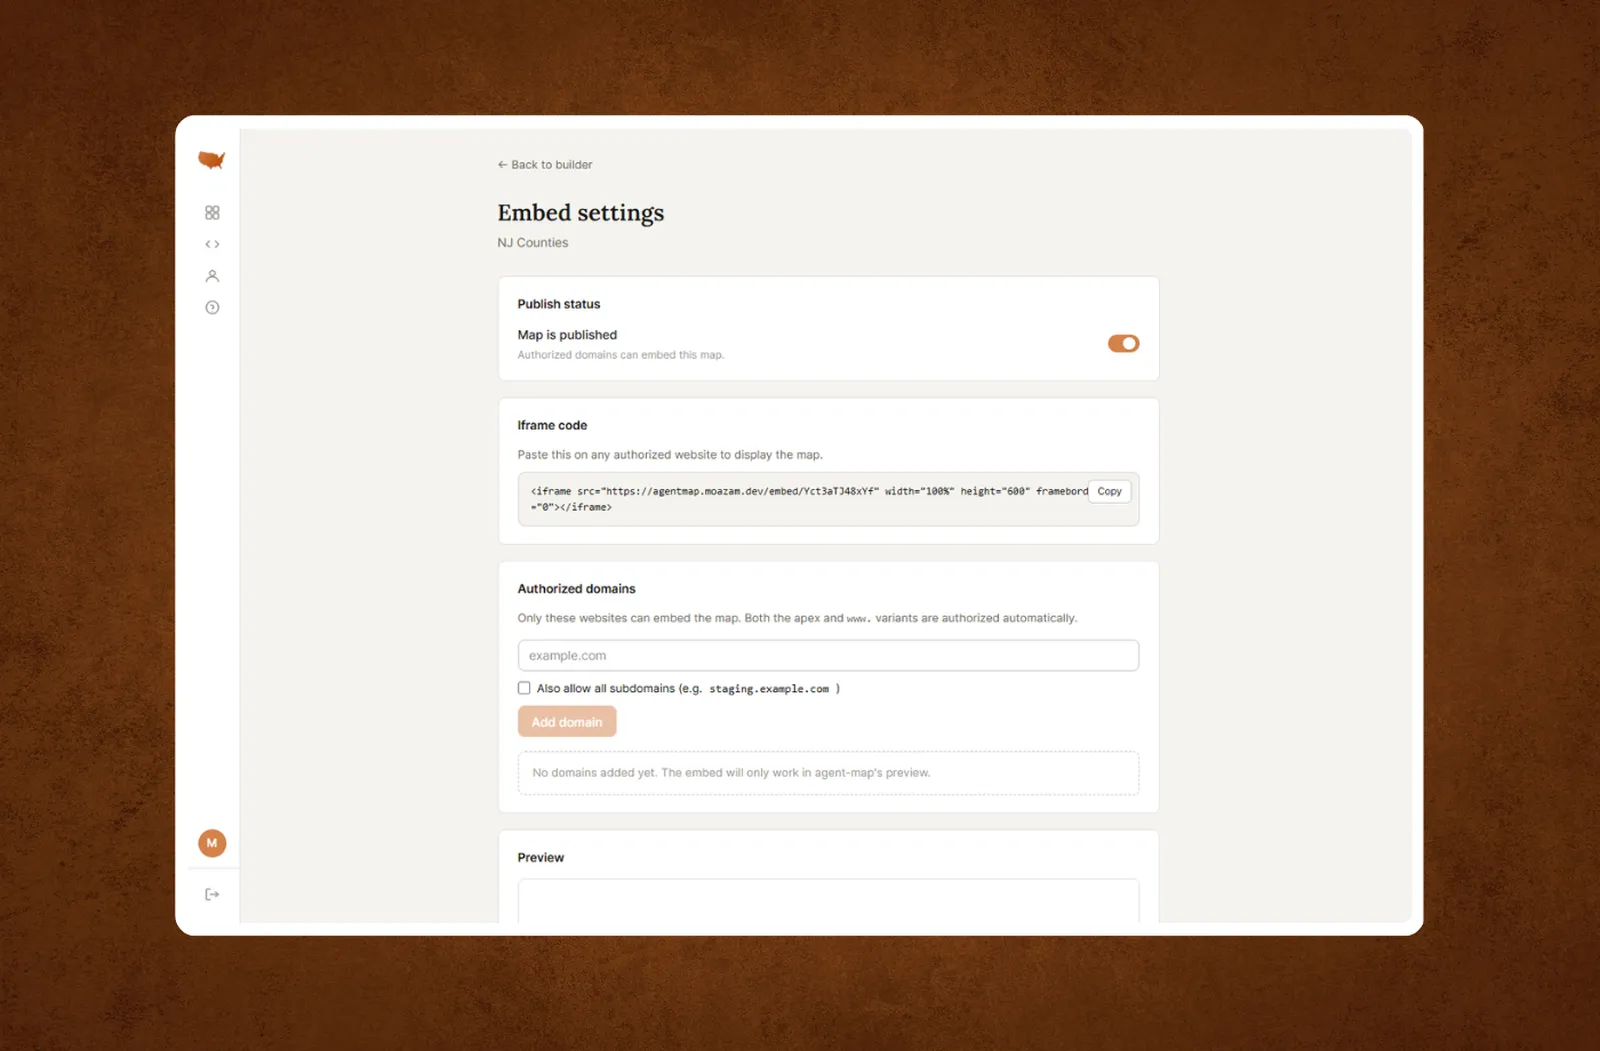Click the sign out icon
This screenshot has height=1051, width=1600.
(x=212, y=895)
